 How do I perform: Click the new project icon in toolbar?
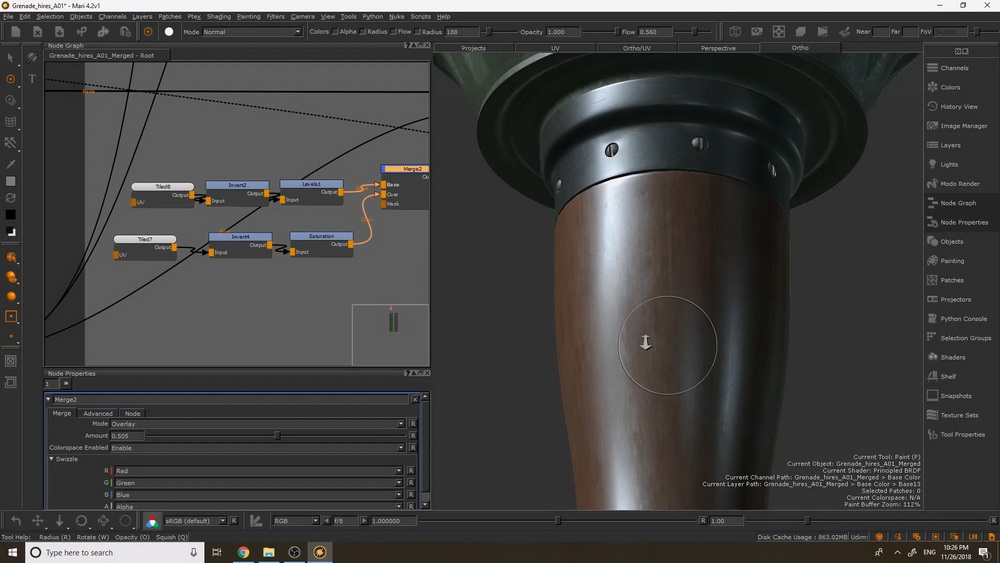pyautogui.click(x=16, y=31)
